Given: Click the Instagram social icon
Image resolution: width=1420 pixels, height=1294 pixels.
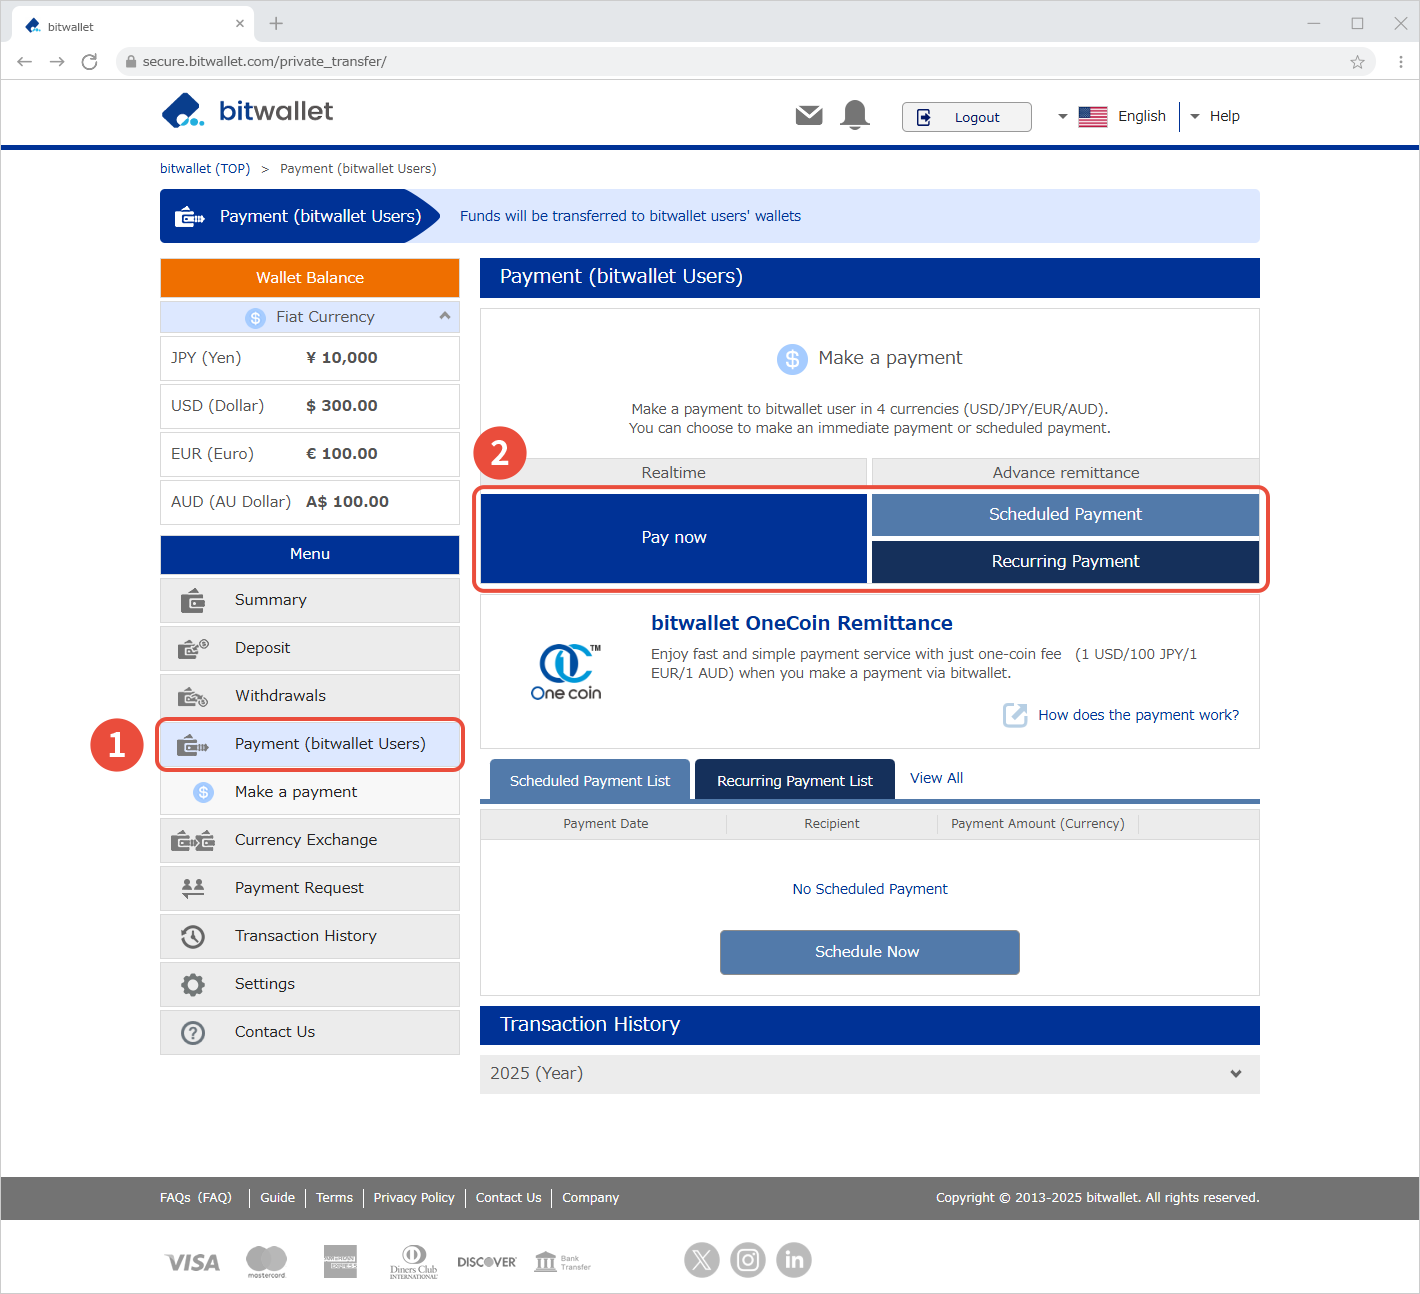Looking at the screenshot, I should [x=748, y=1260].
